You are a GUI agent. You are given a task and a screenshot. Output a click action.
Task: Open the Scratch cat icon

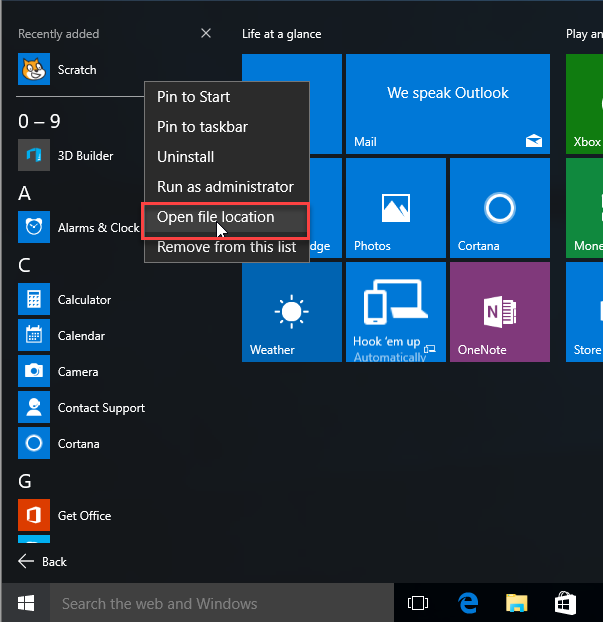click(x=34, y=69)
